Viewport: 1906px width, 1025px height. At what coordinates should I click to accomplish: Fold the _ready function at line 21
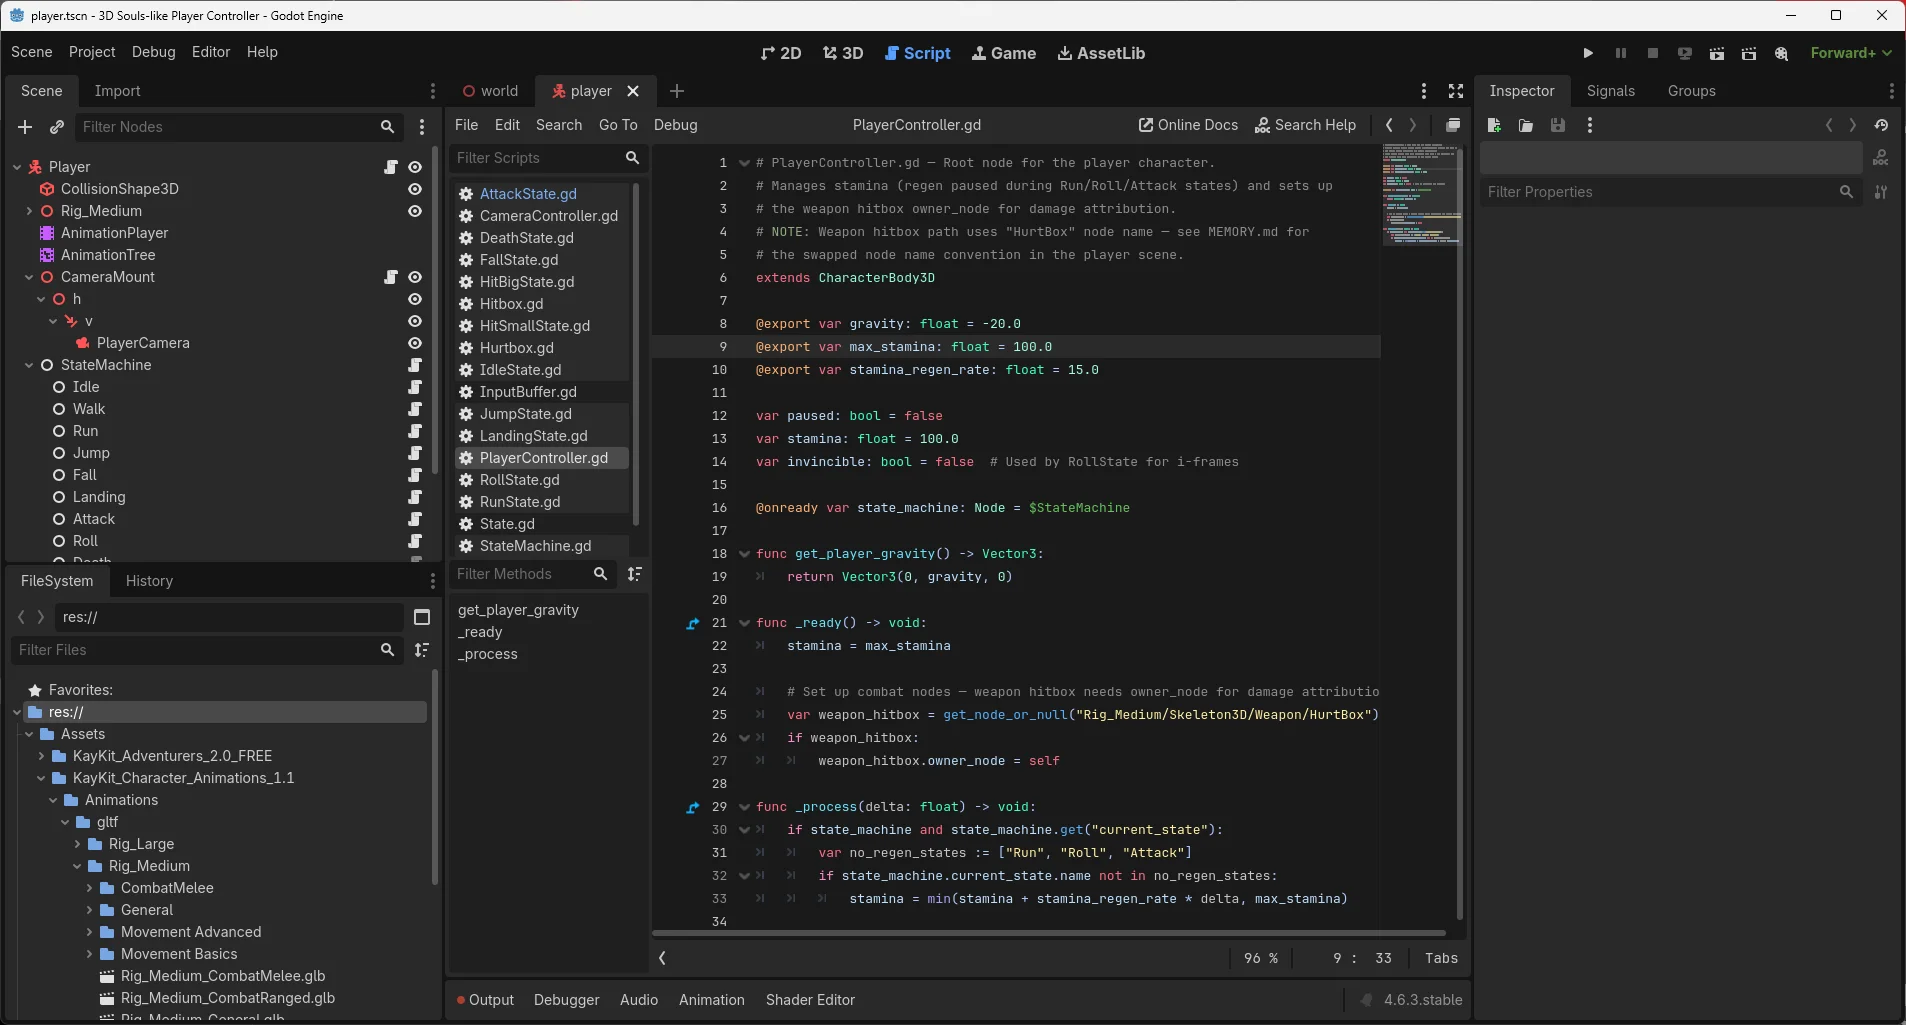[744, 623]
